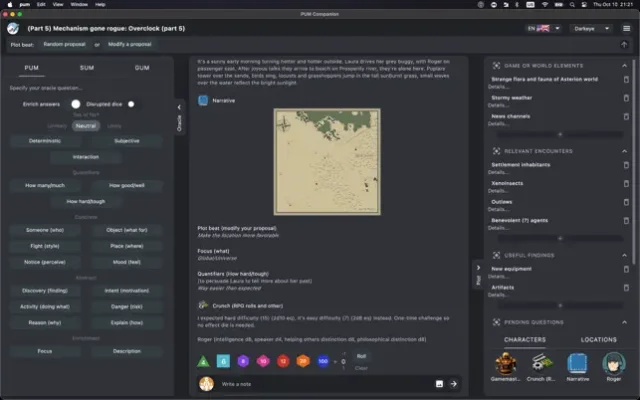The width and height of the screenshot is (640, 400).
Task: Click the icon beside Settlement inhabitants
Action: click(x=626, y=165)
